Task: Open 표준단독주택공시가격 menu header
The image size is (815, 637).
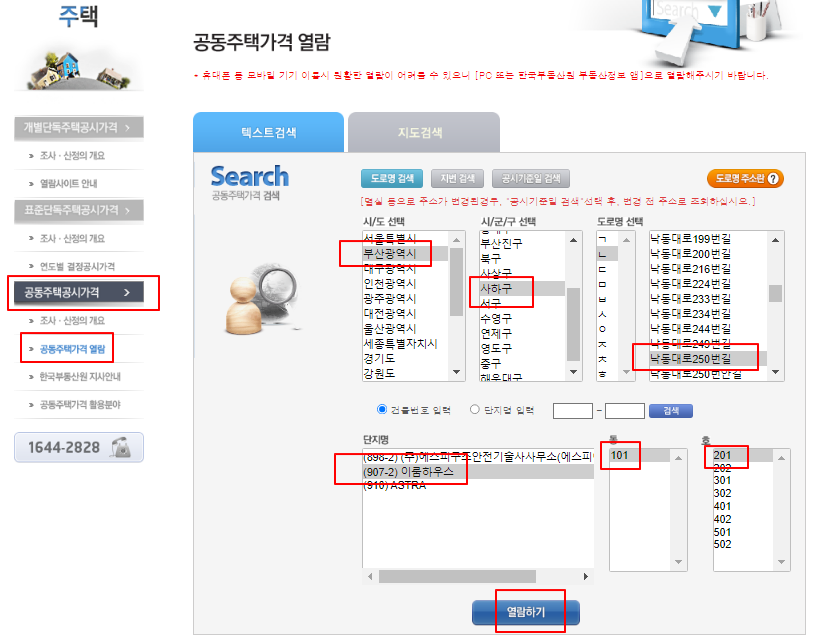Action: tap(79, 210)
